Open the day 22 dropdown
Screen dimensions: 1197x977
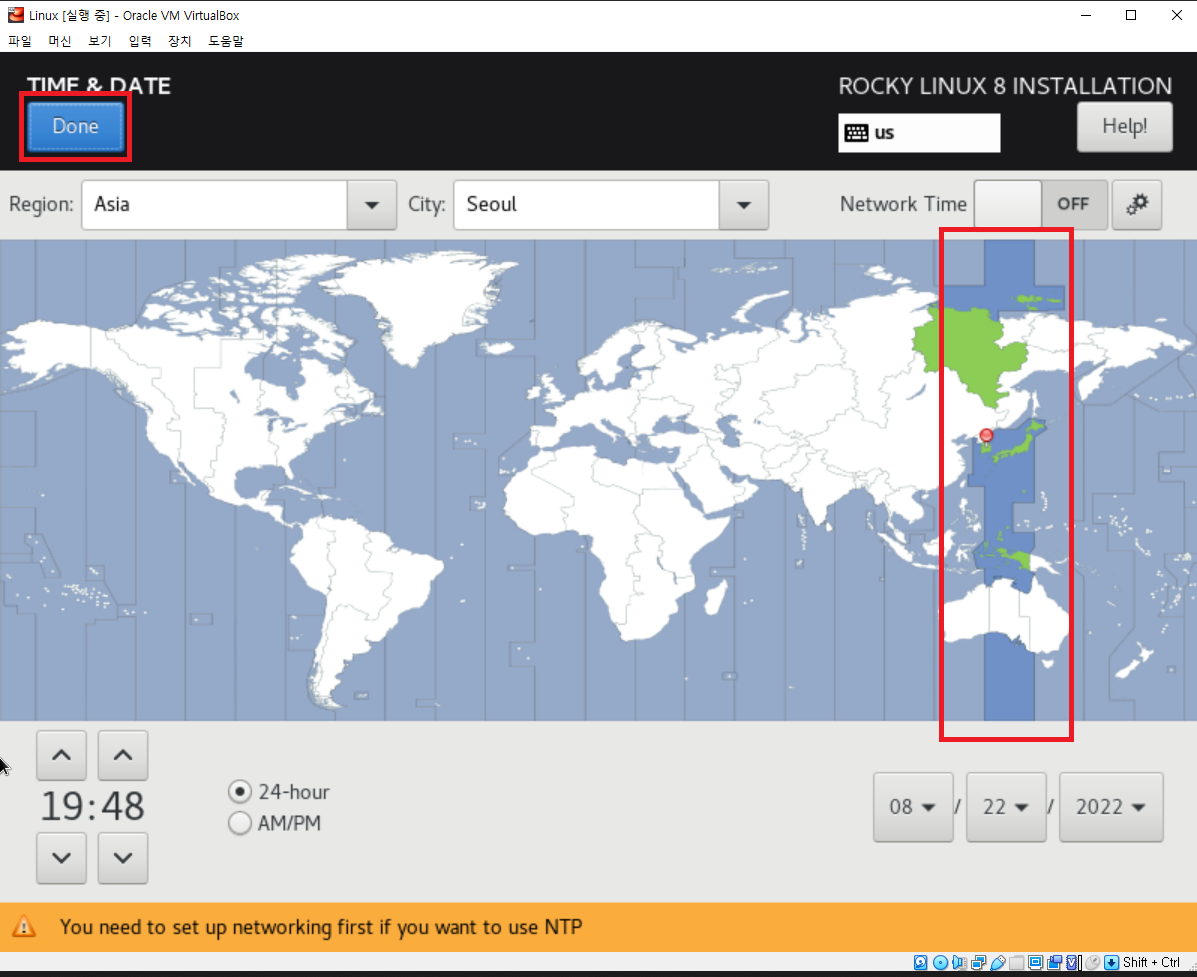[1006, 807]
